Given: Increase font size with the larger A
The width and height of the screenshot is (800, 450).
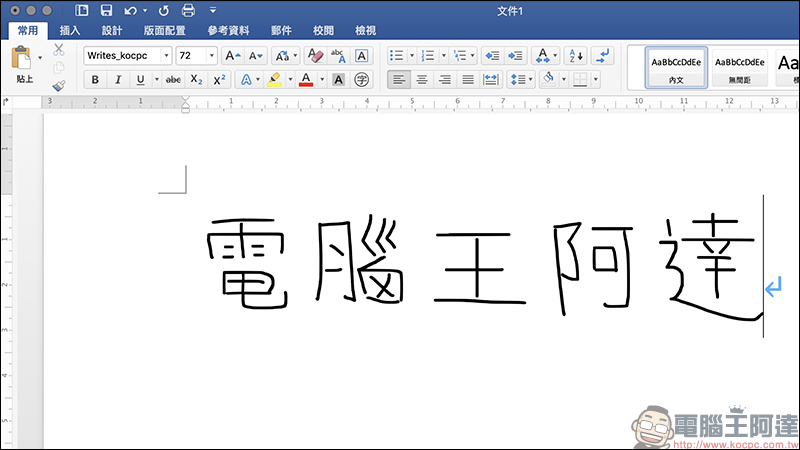Looking at the screenshot, I should tap(233, 56).
